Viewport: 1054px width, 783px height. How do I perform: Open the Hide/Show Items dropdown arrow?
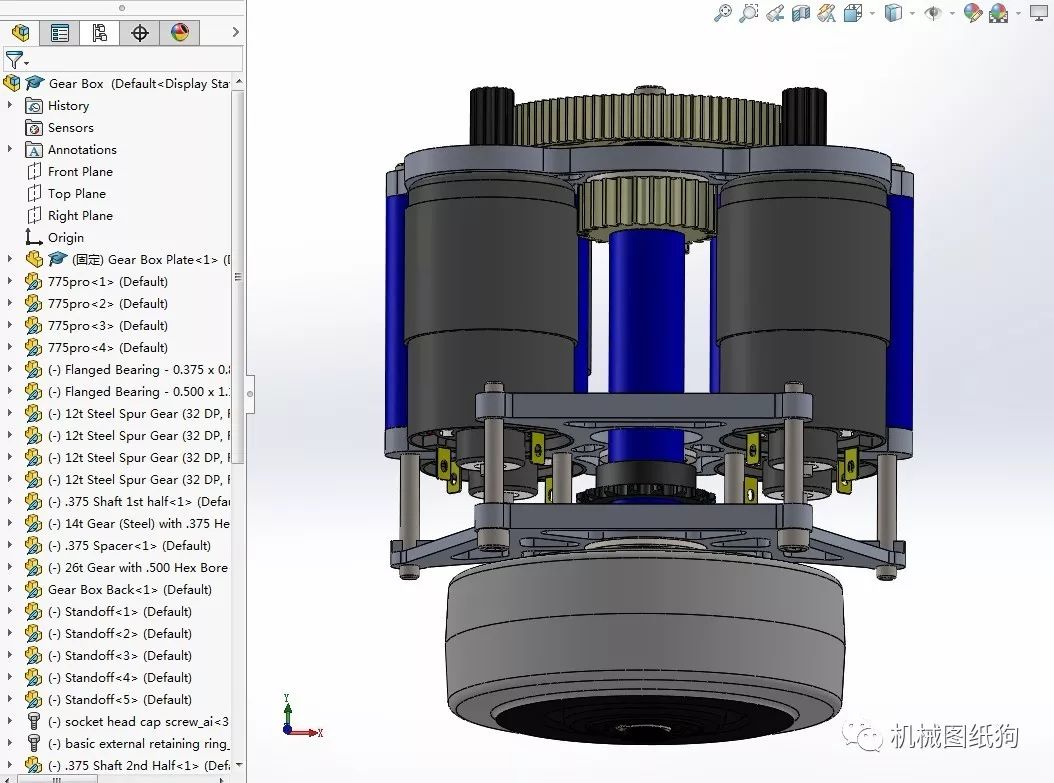[952, 13]
